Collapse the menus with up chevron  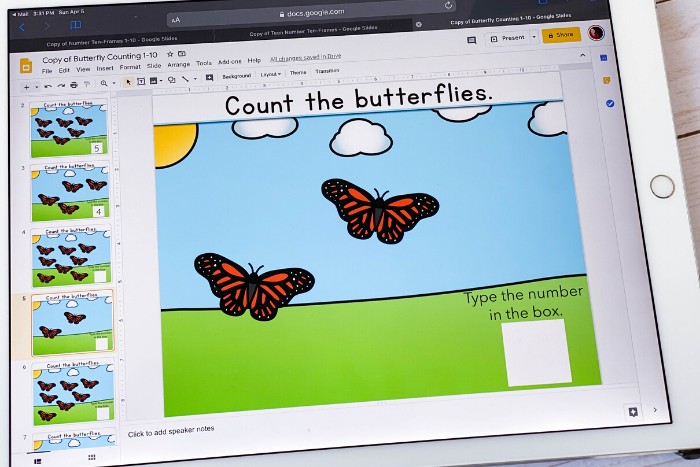(x=582, y=57)
